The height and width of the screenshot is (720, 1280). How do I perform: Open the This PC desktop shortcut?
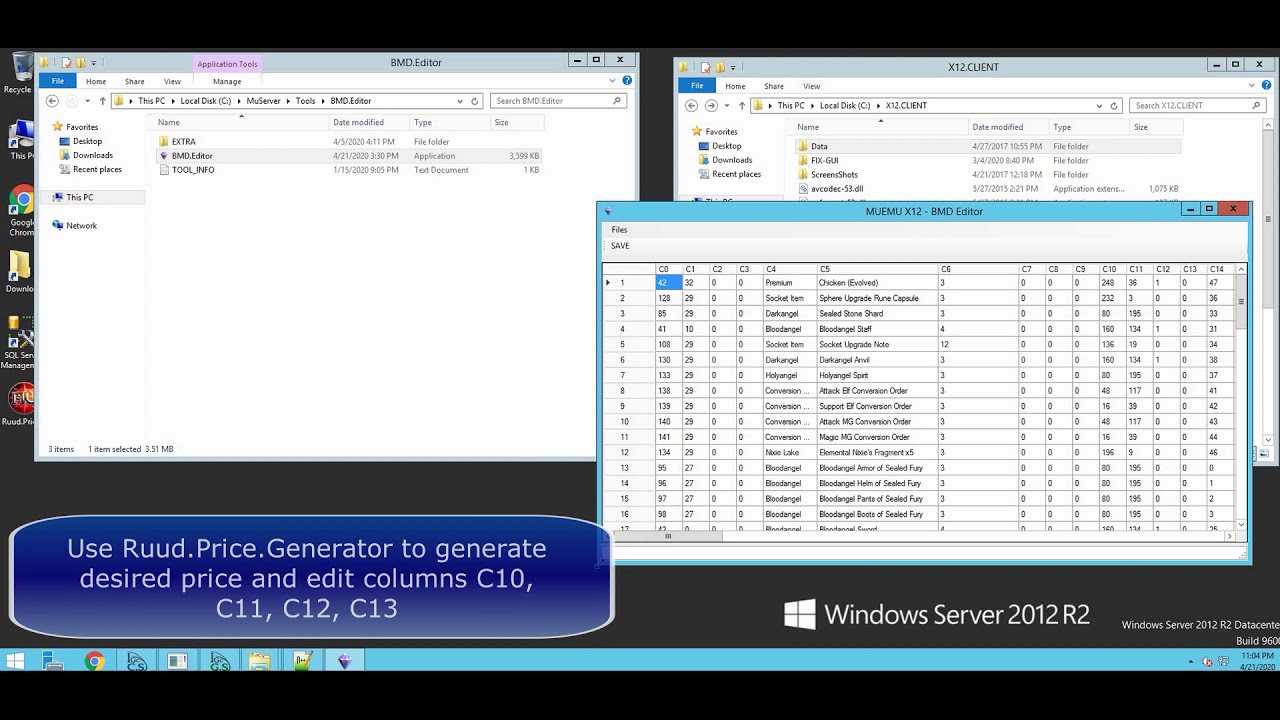click(x=21, y=138)
